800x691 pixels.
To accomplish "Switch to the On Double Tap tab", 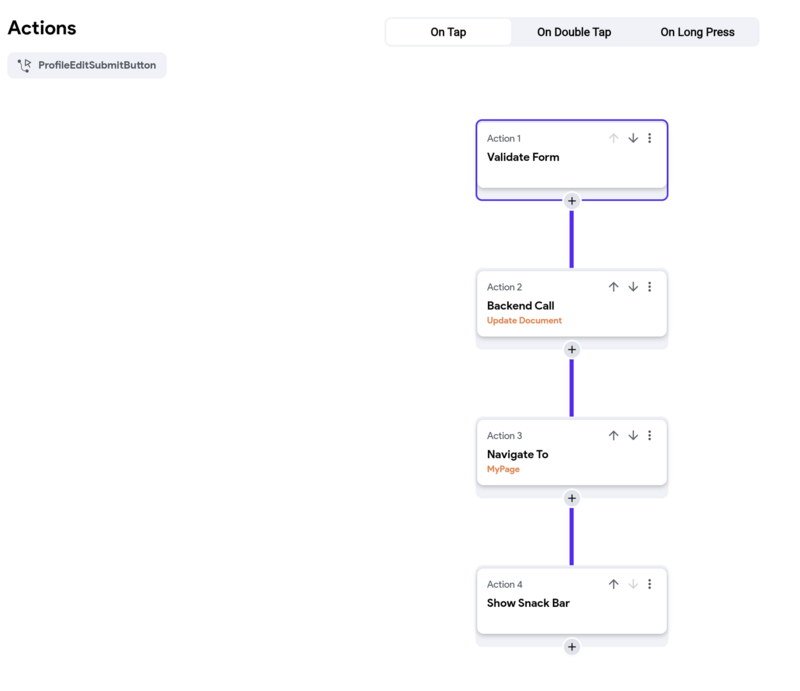I will click(574, 31).
